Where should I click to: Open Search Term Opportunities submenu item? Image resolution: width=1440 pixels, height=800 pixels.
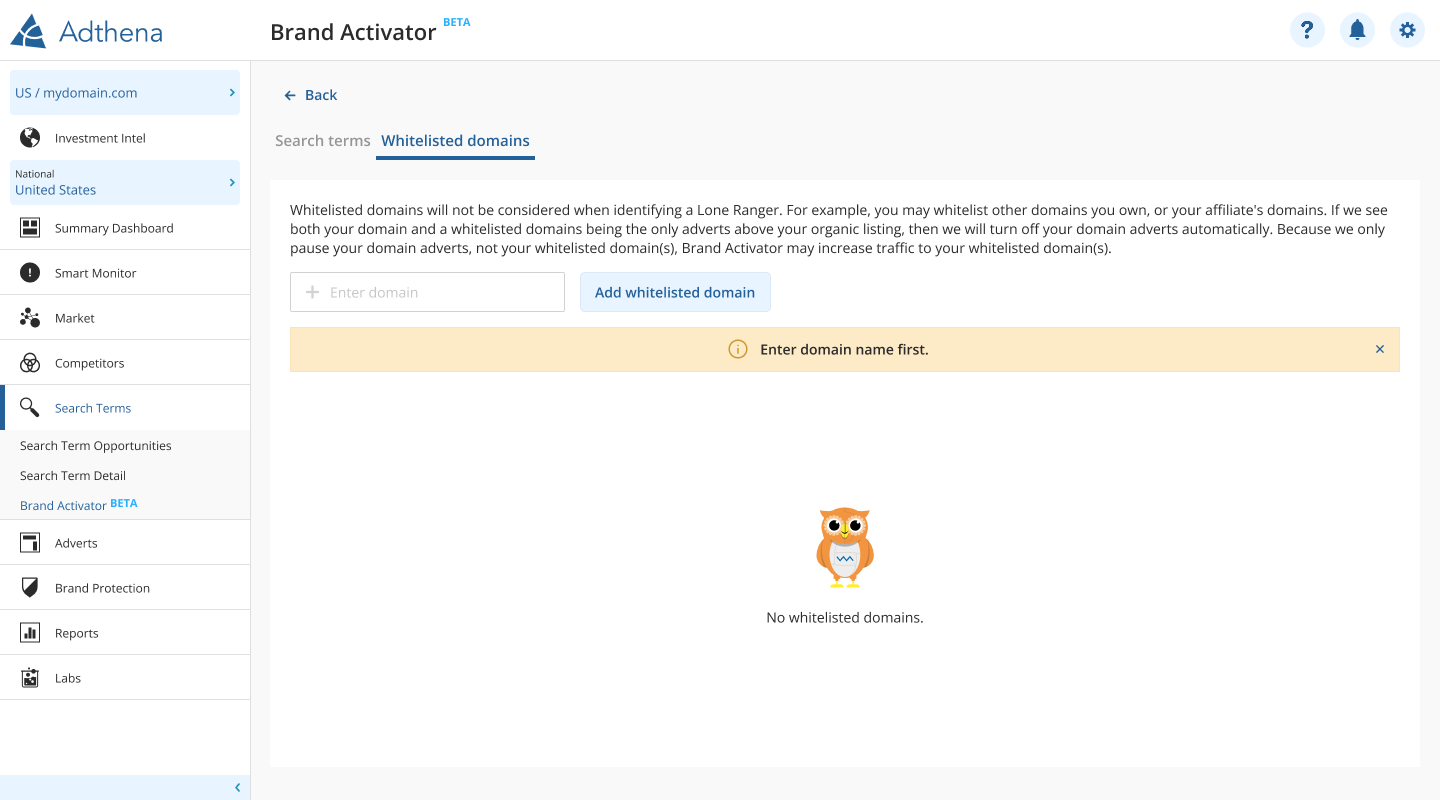(96, 446)
